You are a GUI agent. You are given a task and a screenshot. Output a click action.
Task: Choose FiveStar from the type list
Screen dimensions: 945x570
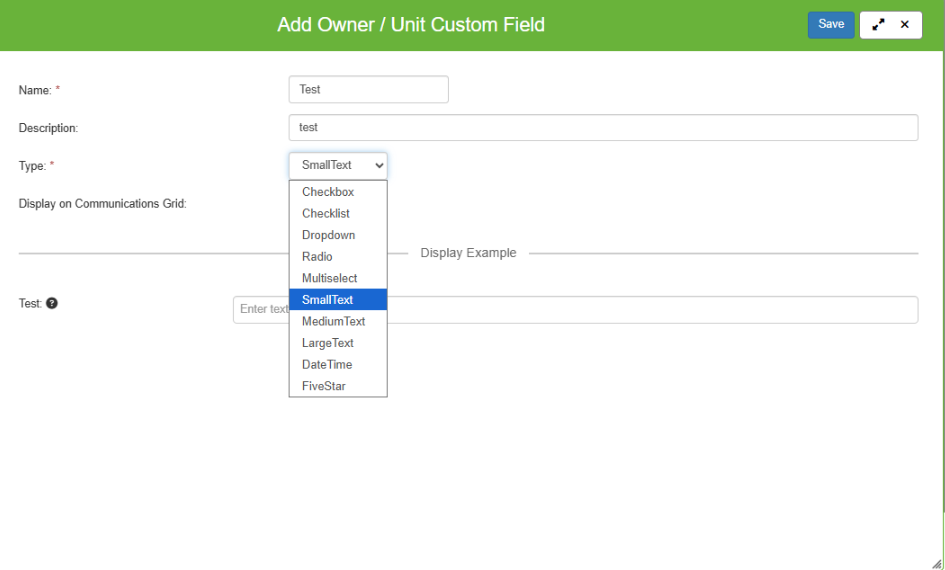point(338,386)
